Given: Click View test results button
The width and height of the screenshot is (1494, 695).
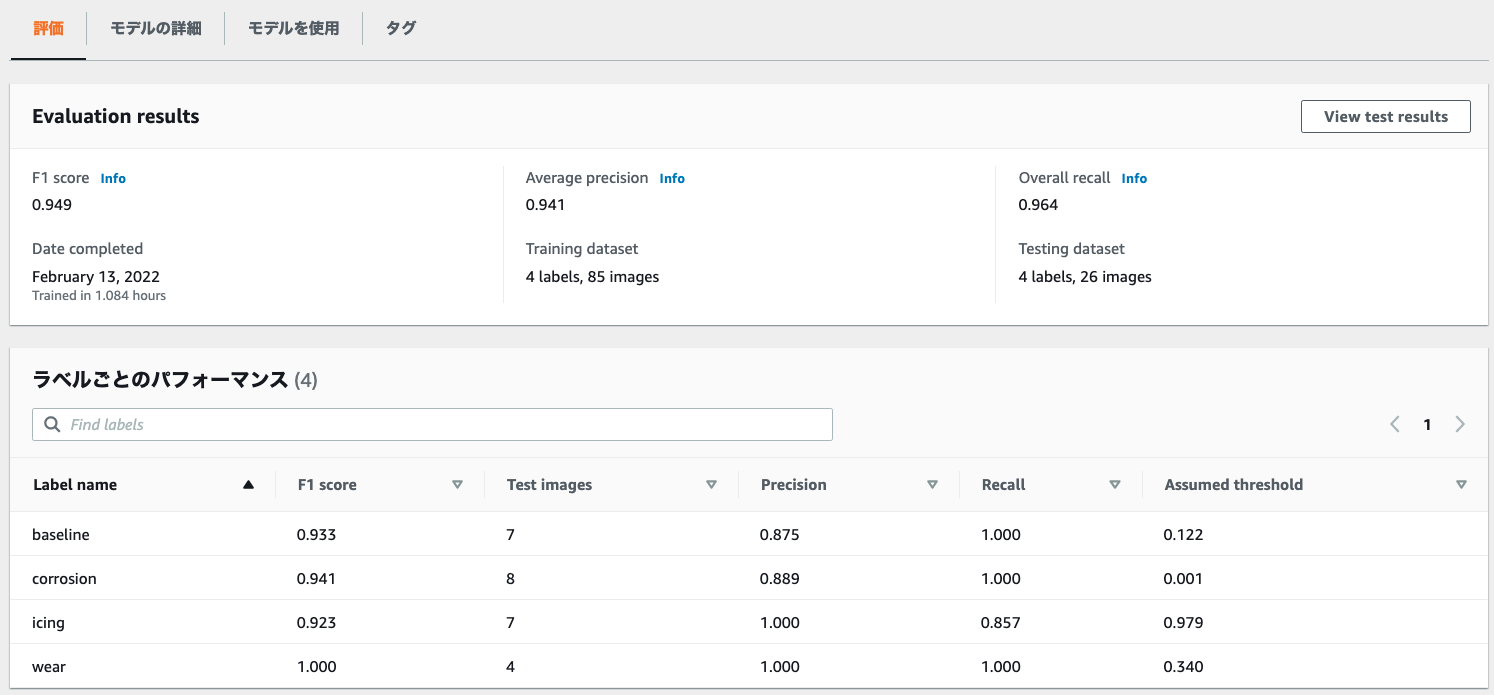Looking at the screenshot, I should [1385, 116].
